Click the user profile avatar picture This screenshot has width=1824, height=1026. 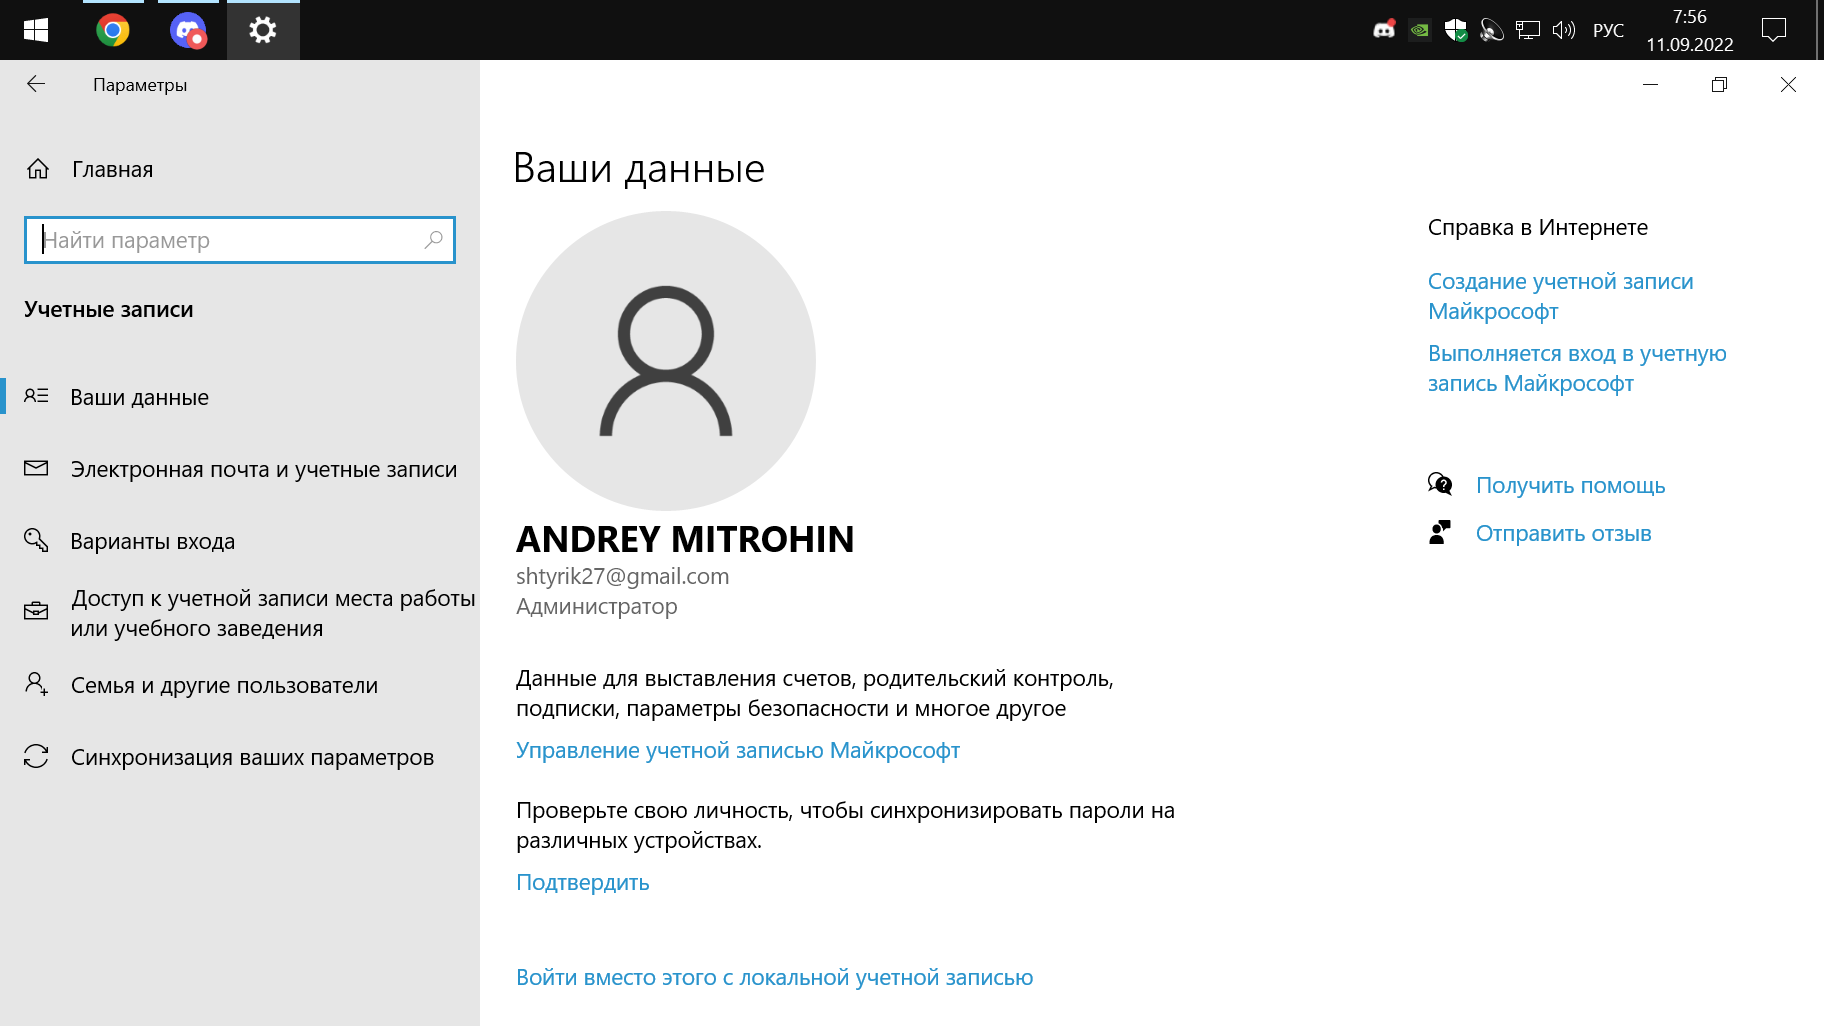pyautogui.click(x=665, y=361)
